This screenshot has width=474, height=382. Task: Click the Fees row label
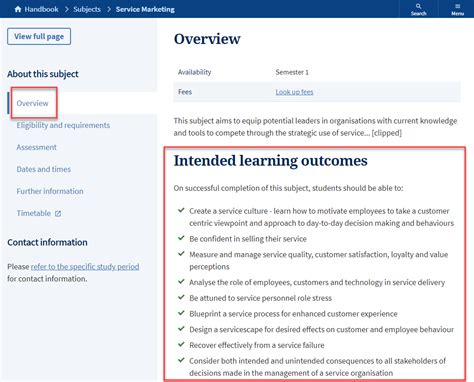click(185, 92)
